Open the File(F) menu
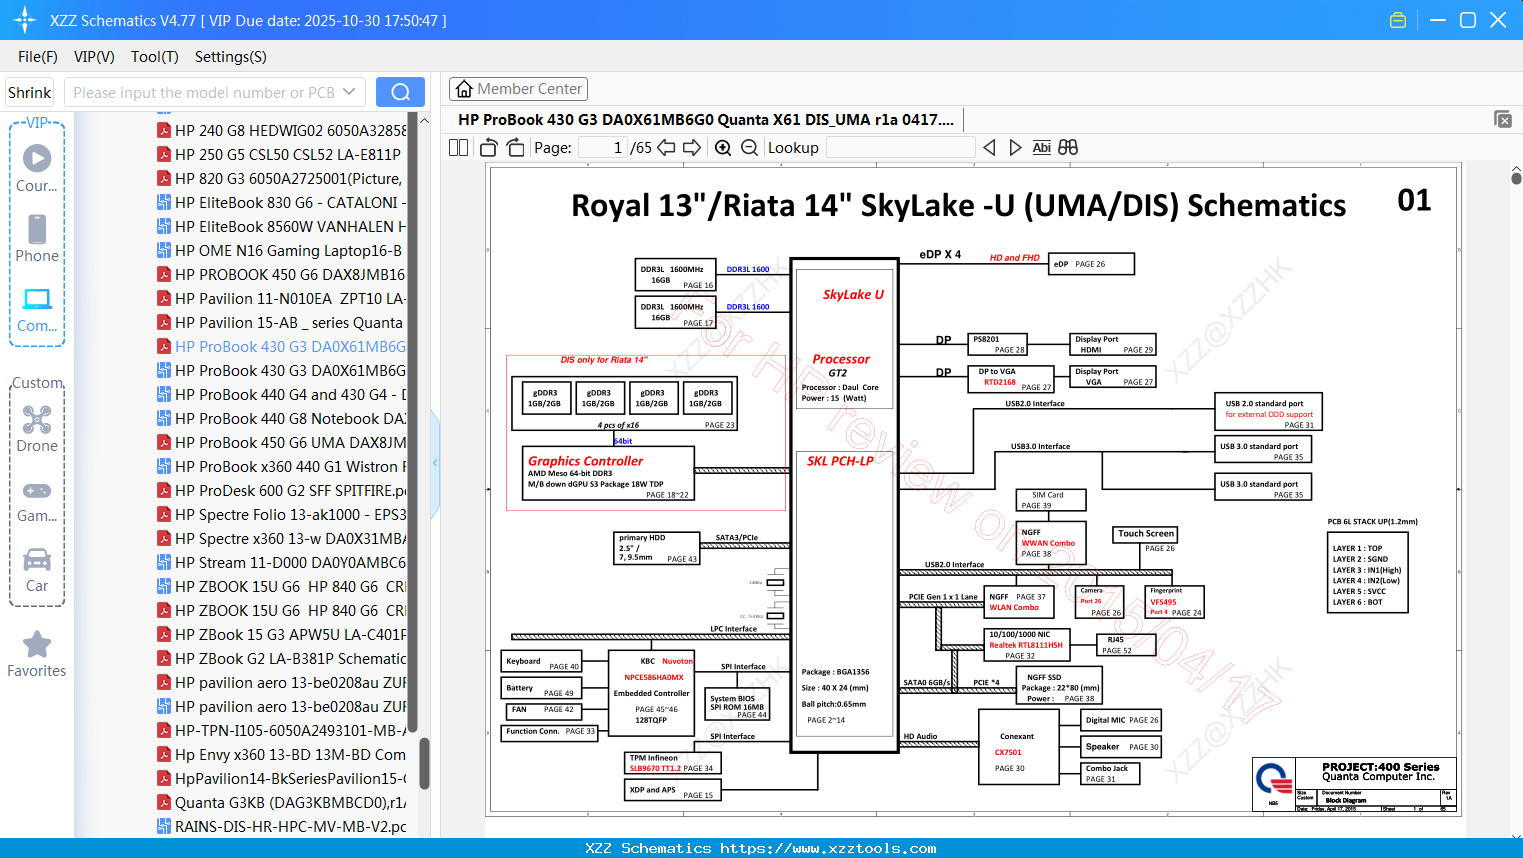Viewport: 1523px width, 858px height. pyautogui.click(x=38, y=57)
